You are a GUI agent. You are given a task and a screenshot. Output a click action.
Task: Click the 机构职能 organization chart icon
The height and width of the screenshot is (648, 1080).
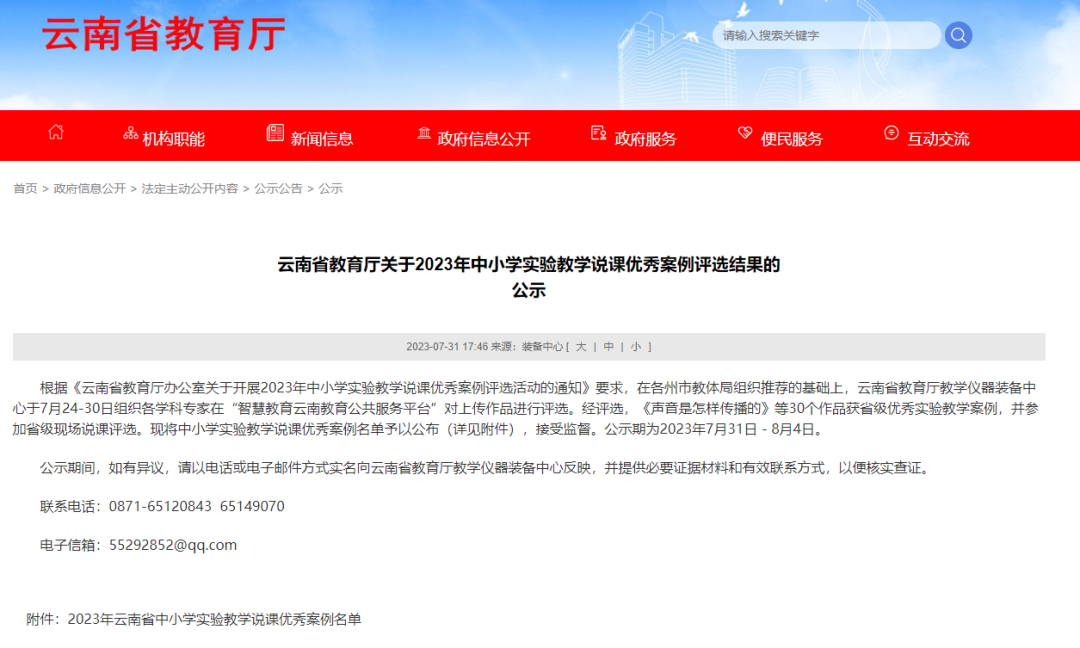(130, 133)
